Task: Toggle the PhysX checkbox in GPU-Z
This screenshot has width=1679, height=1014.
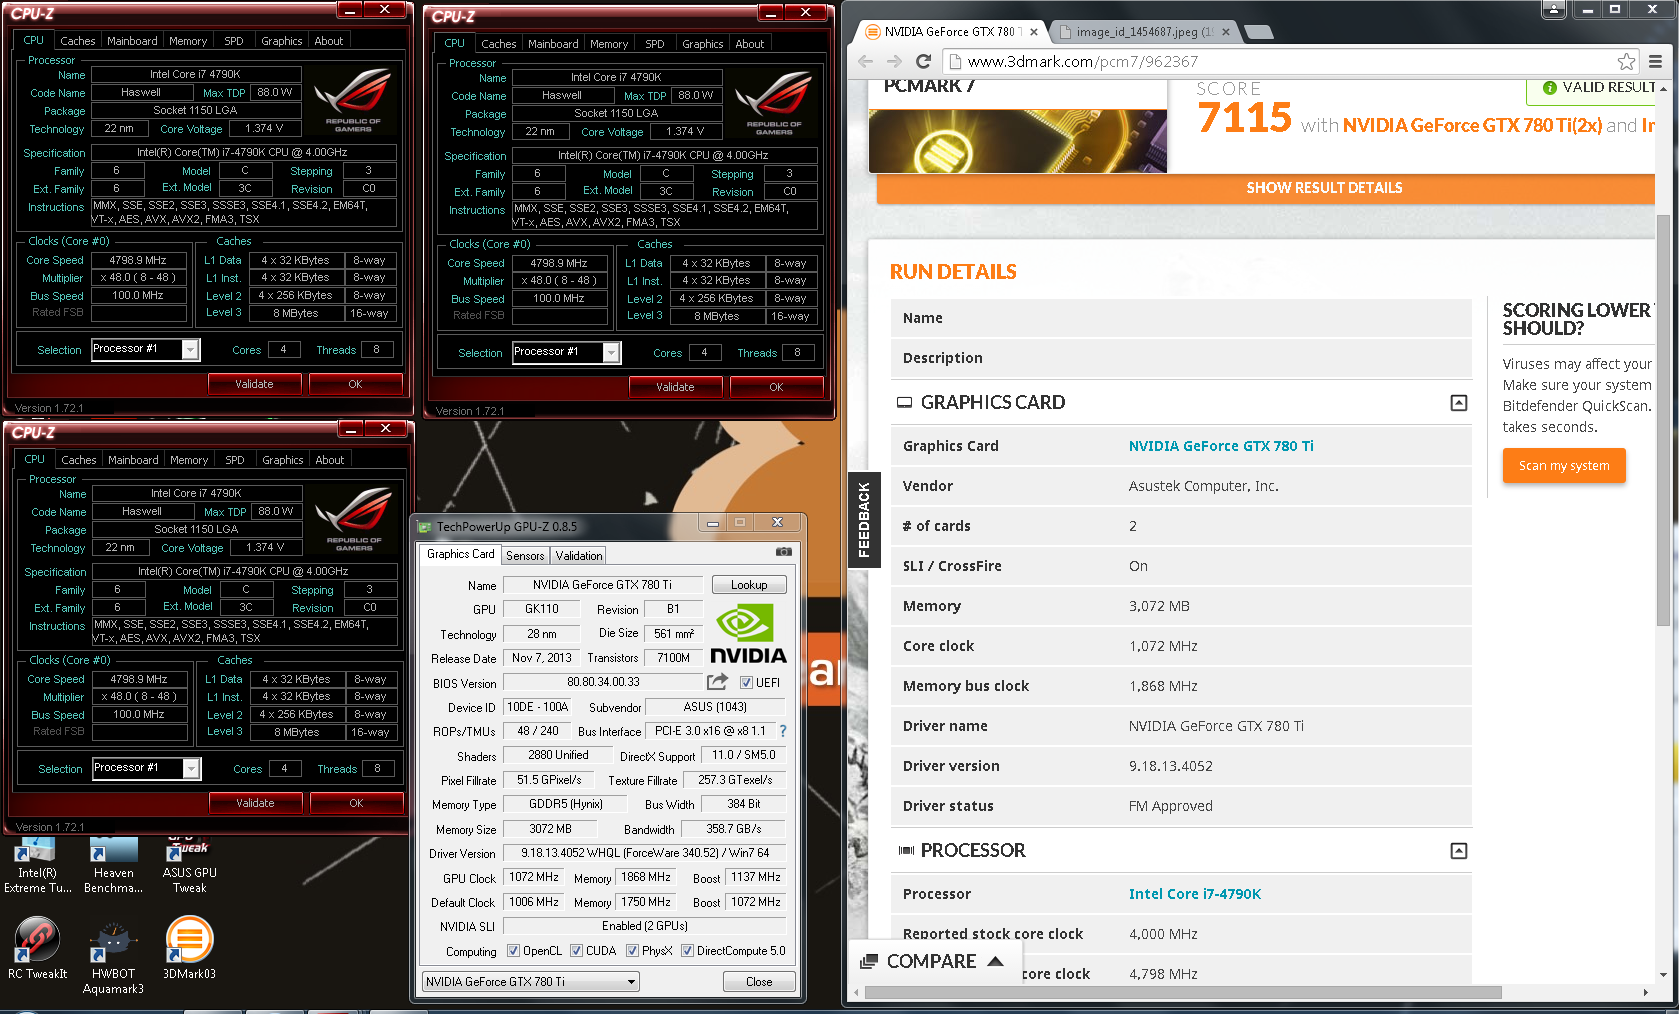Action: (632, 951)
